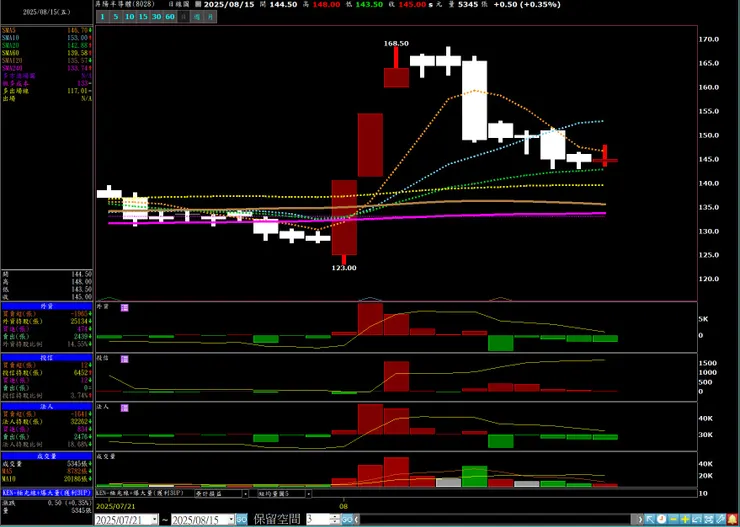
Task: Click the 保留空間 value field
Action: click(x=318, y=519)
